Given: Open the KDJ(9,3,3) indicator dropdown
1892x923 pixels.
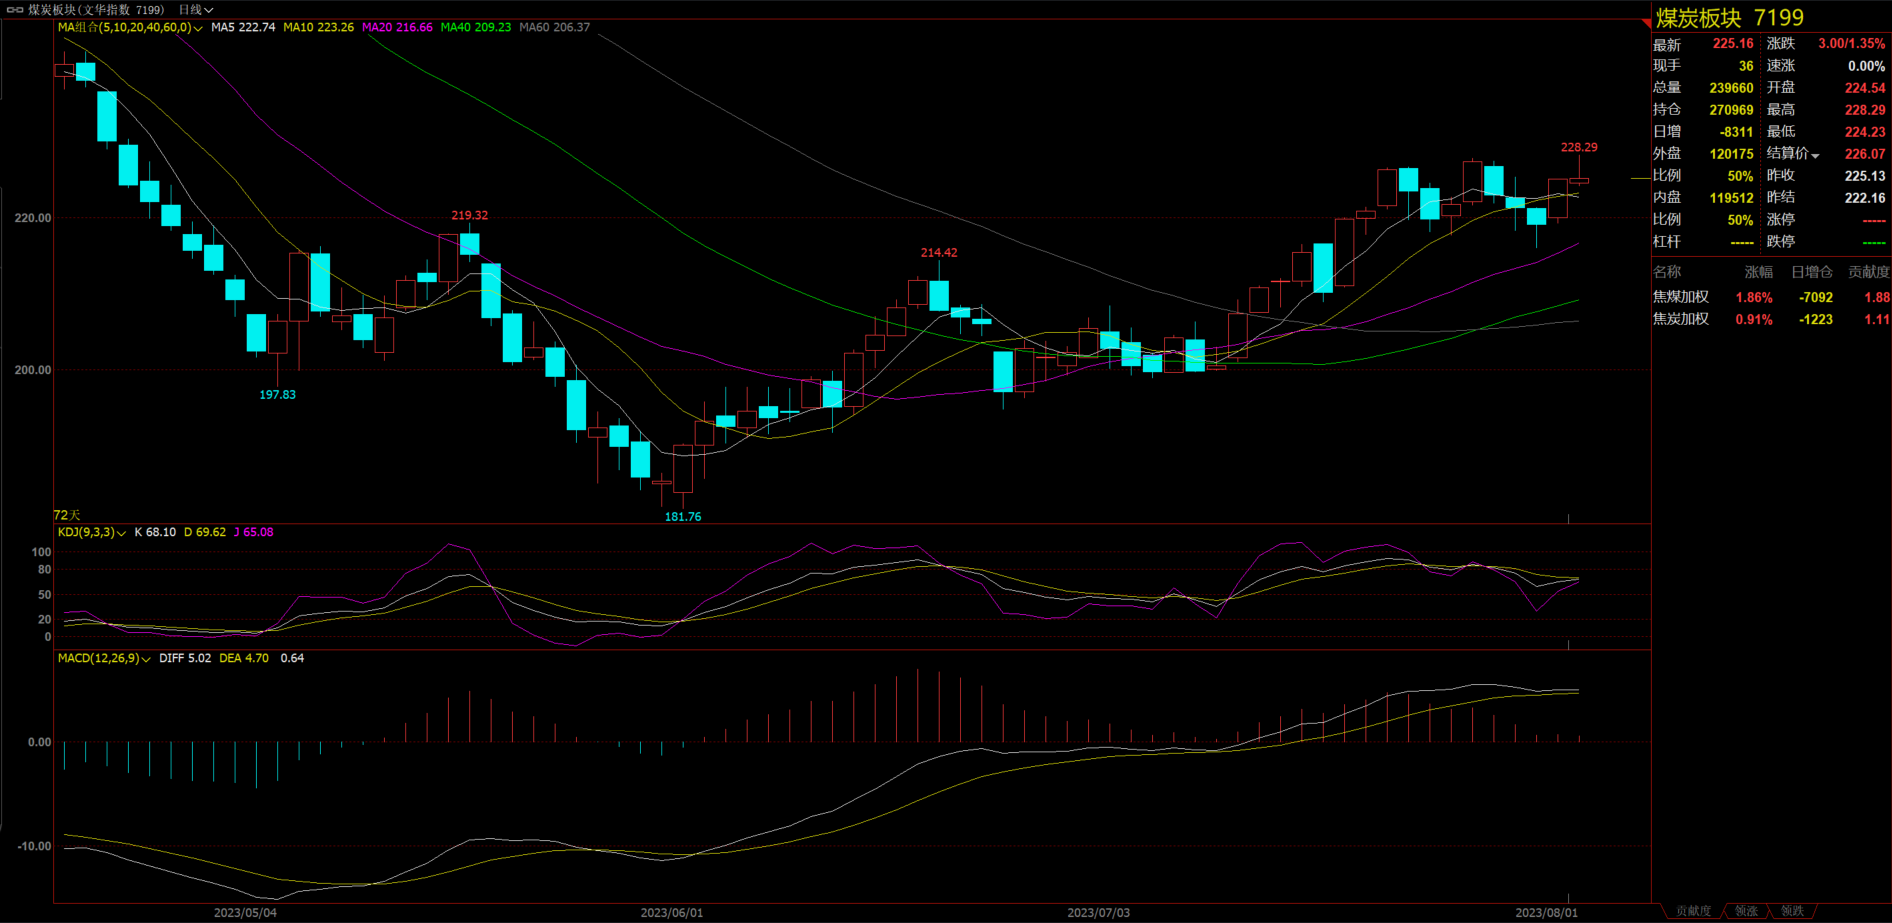Looking at the screenshot, I should pos(122,533).
